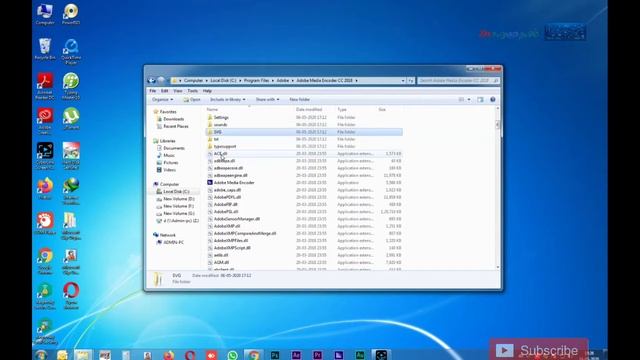Open Opera from the taskbar
Image resolution: width=640 pixels, height=360 pixels.
(190, 355)
